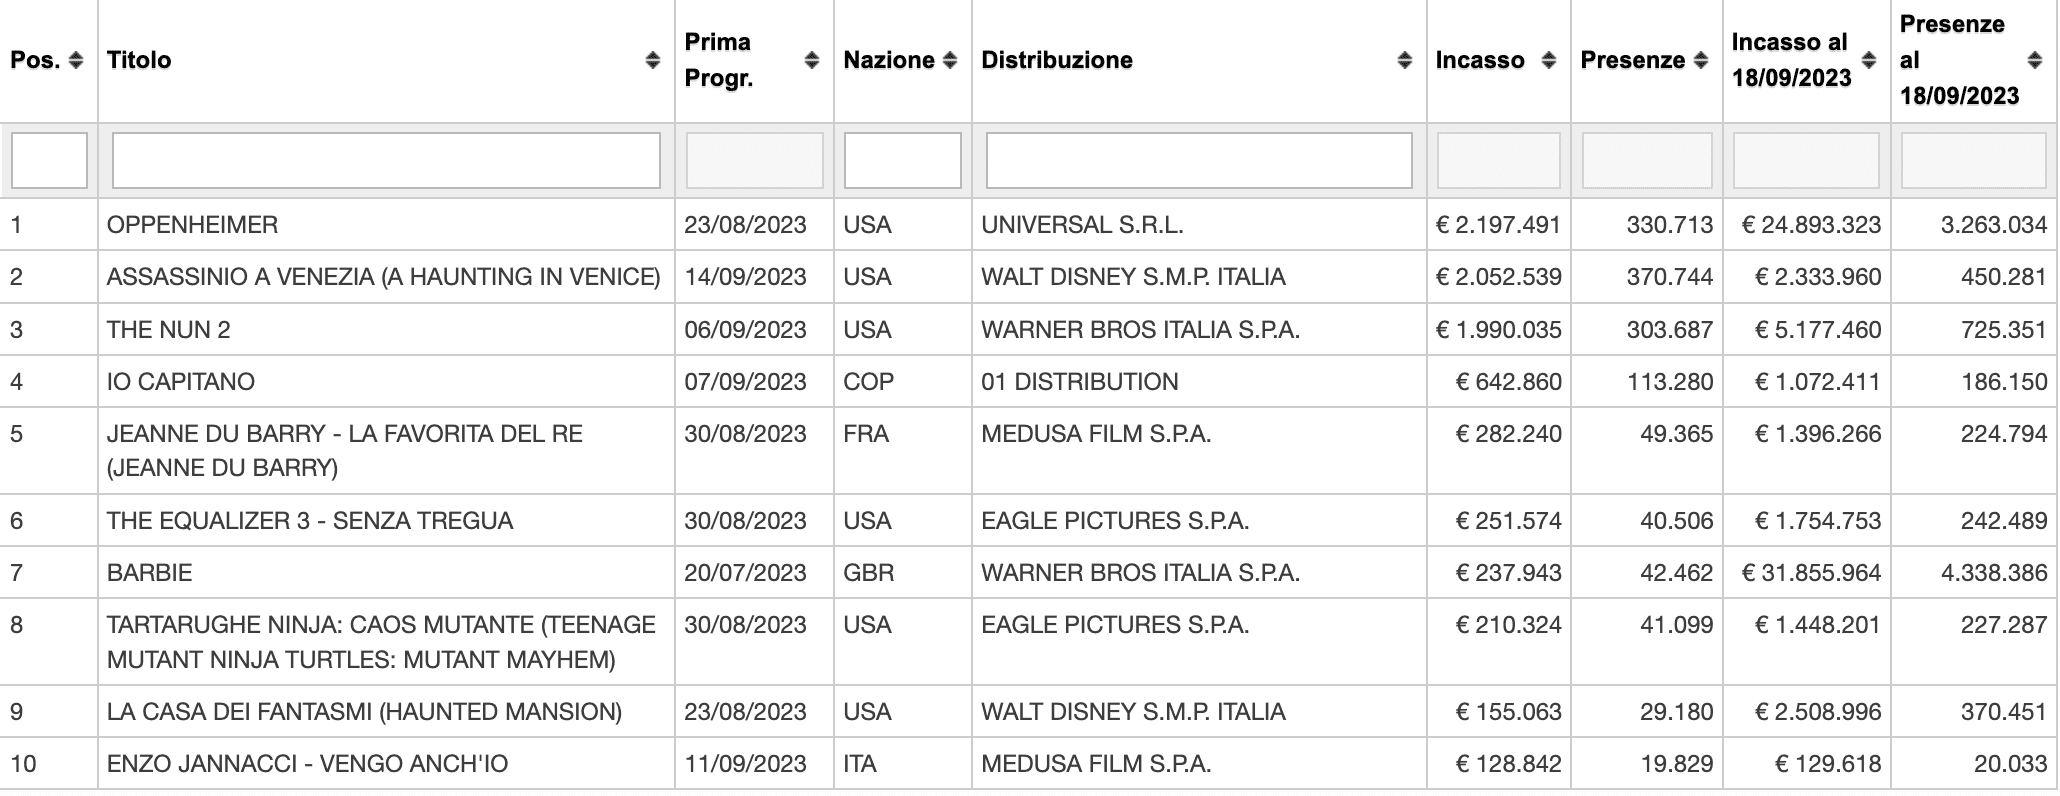Image resolution: width=2060 pixels, height=796 pixels.
Task: Click Distribuzione sort arrows icon
Action: click(1405, 60)
